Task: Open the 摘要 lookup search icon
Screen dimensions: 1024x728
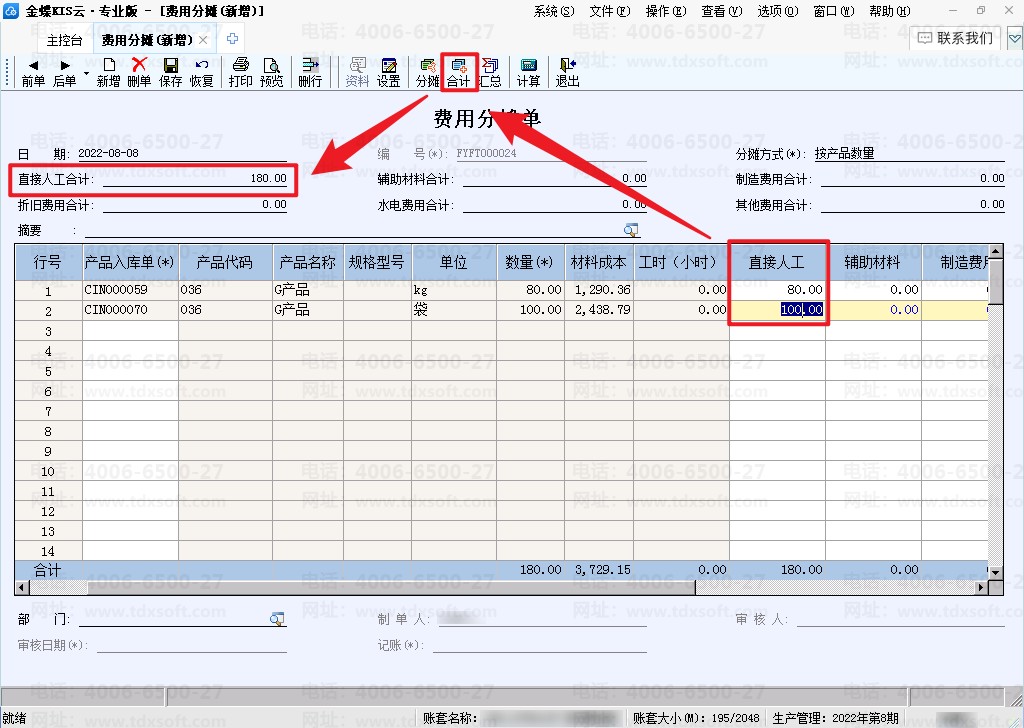Action: click(x=631, y=230)
